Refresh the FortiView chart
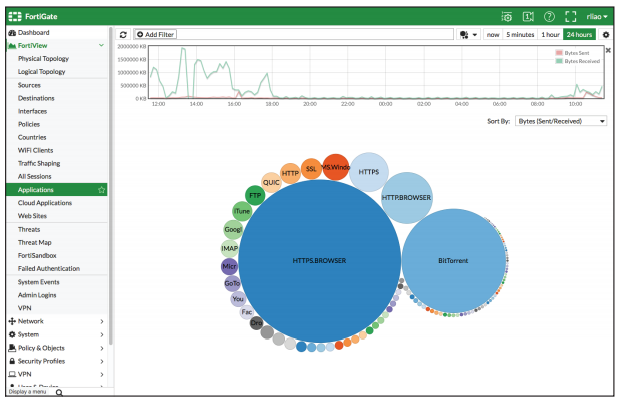This screenshot has height=402, width=619. coord(123,35)
